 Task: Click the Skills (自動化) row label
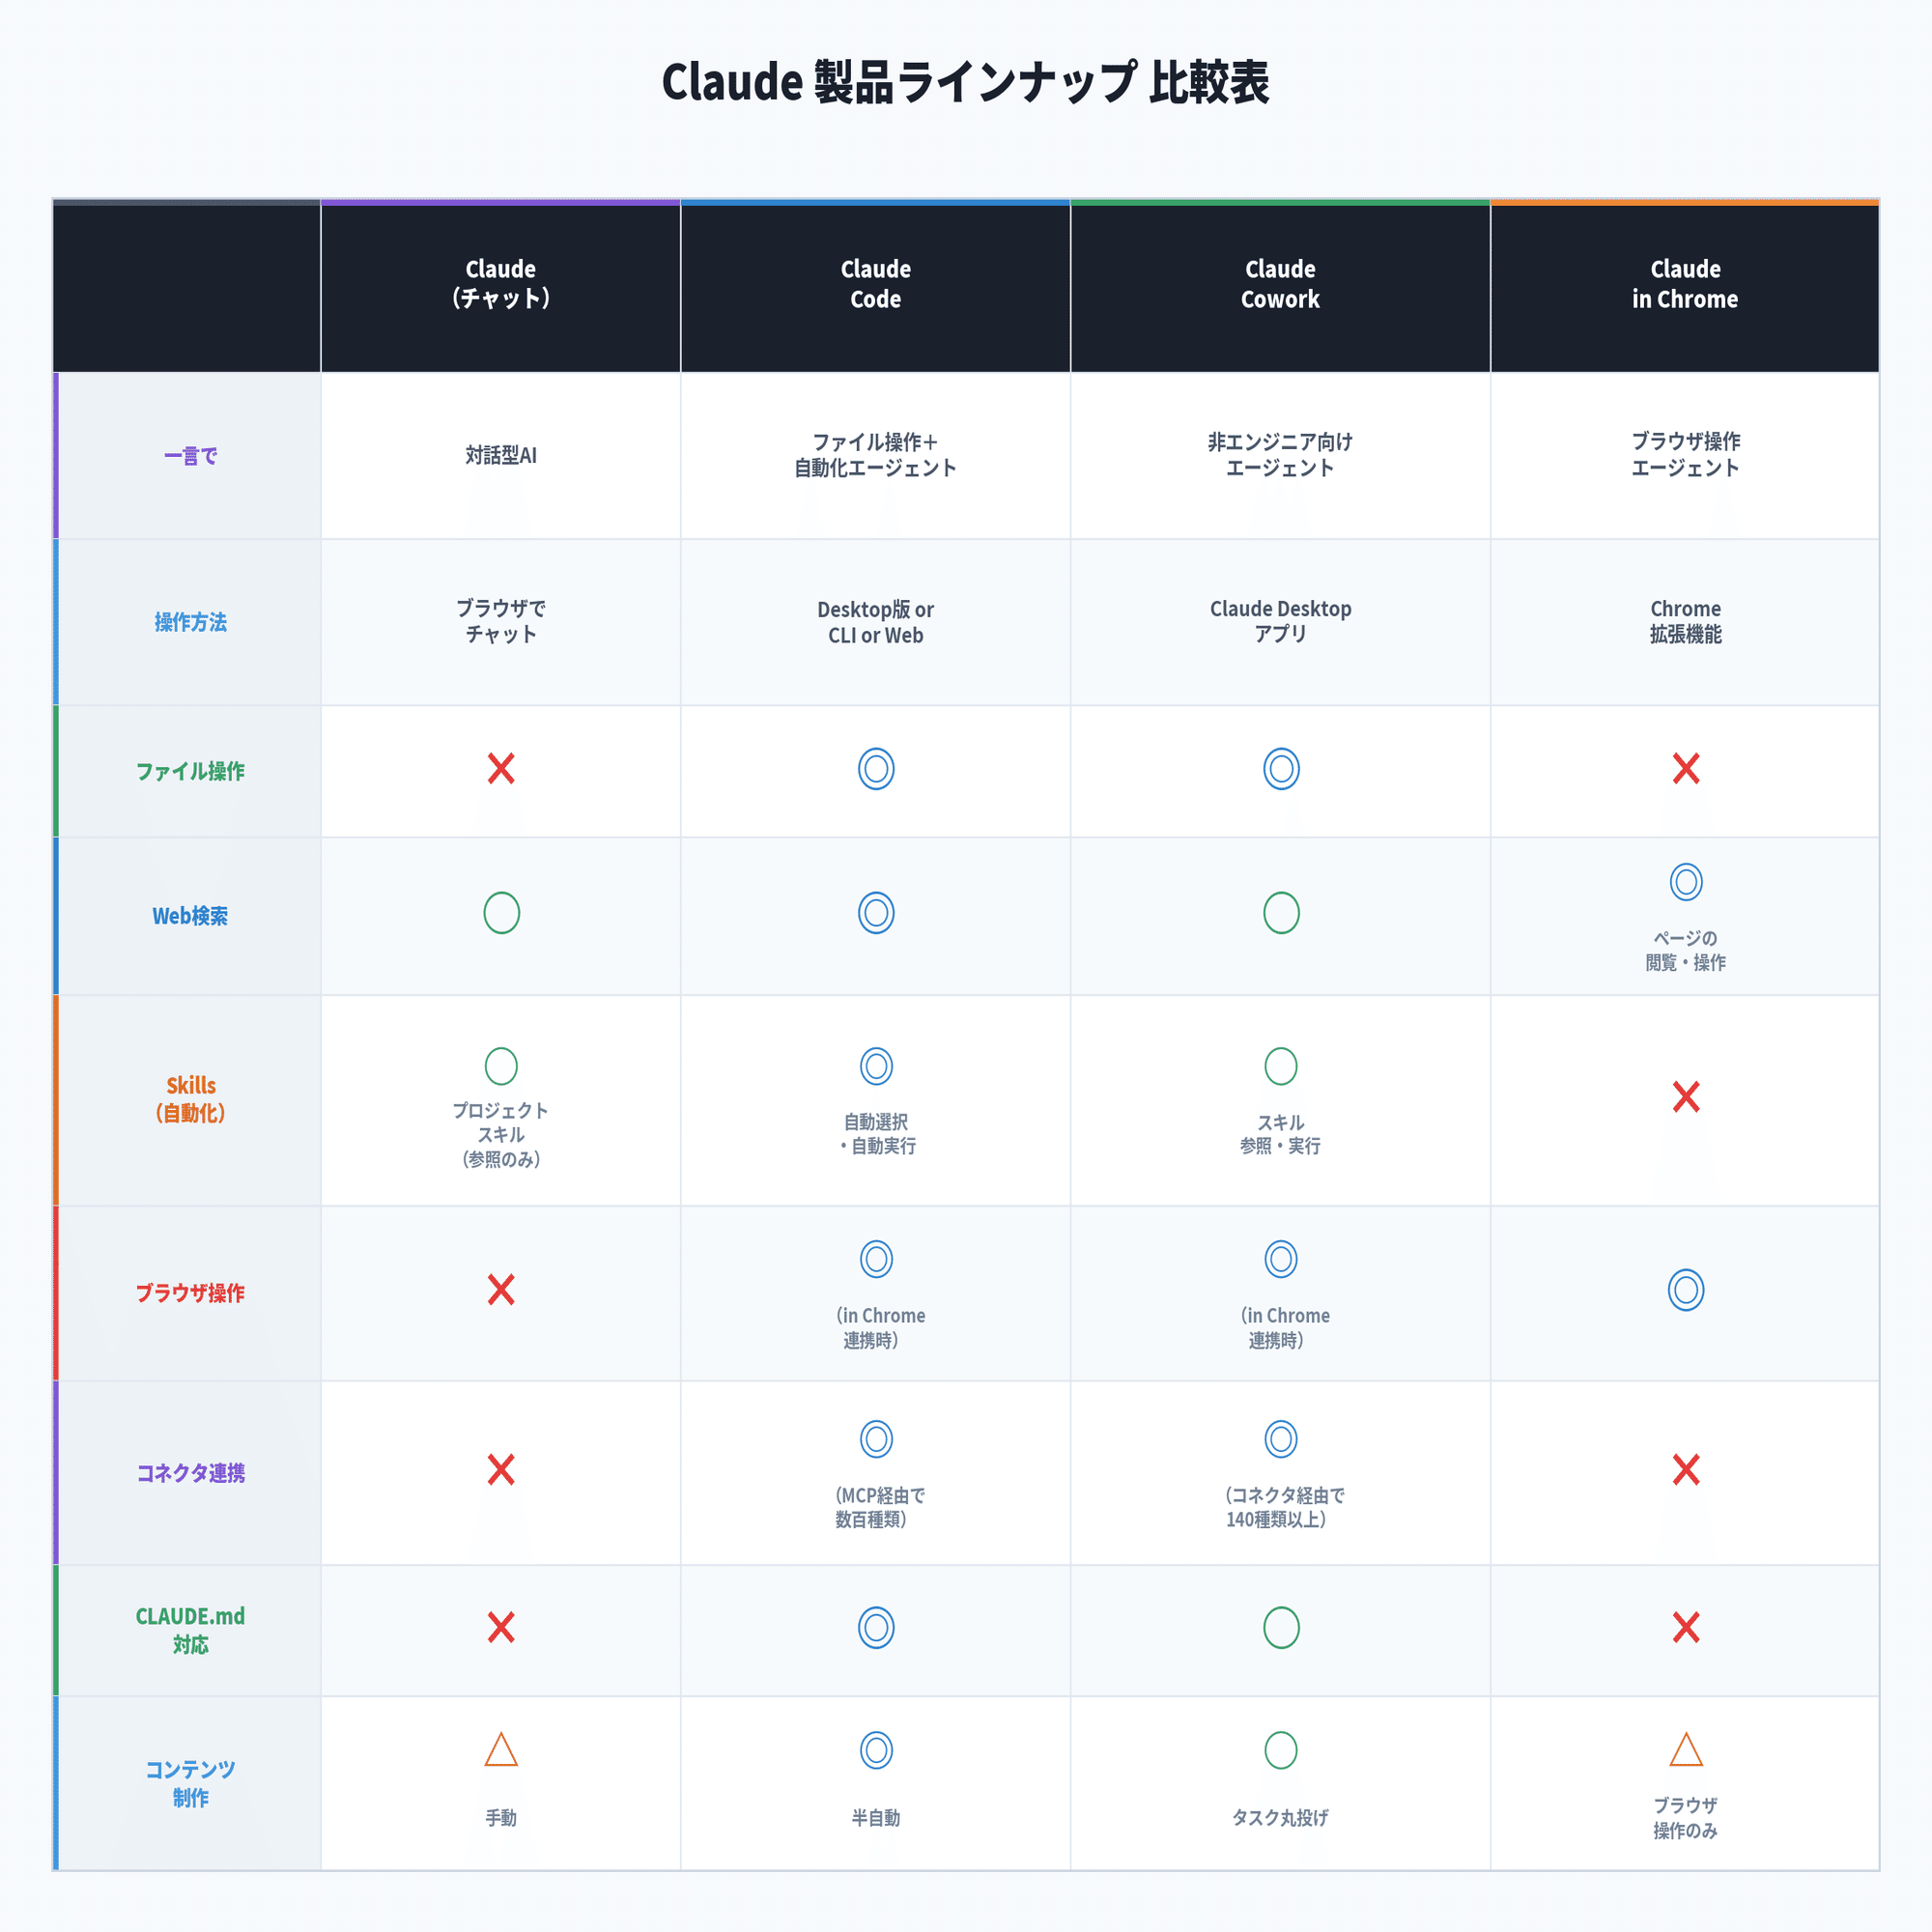(190, 1099)
